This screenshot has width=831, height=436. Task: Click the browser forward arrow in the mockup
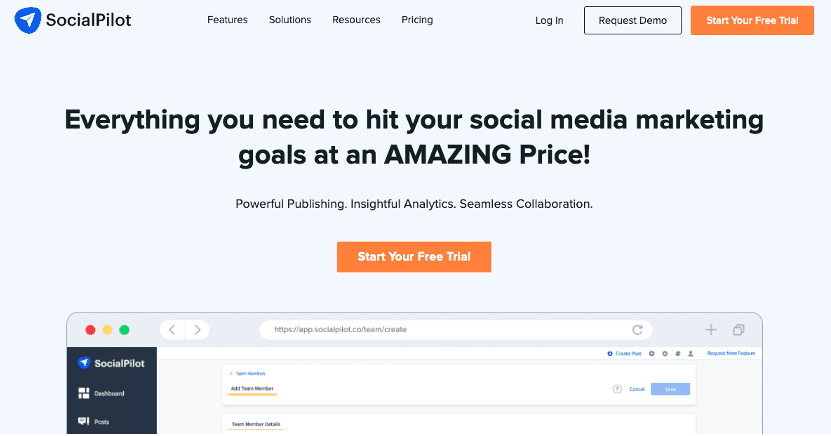click(x=199, y=329)
